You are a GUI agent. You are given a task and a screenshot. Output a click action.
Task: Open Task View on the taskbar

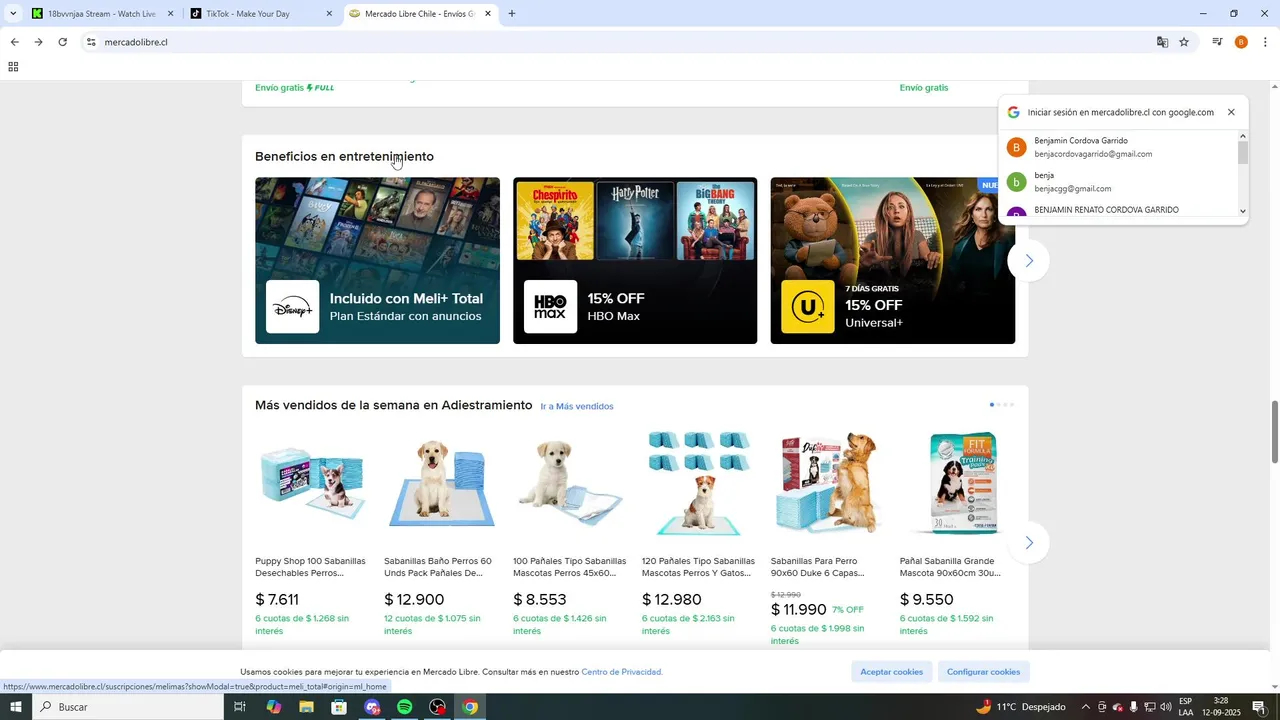240,707
